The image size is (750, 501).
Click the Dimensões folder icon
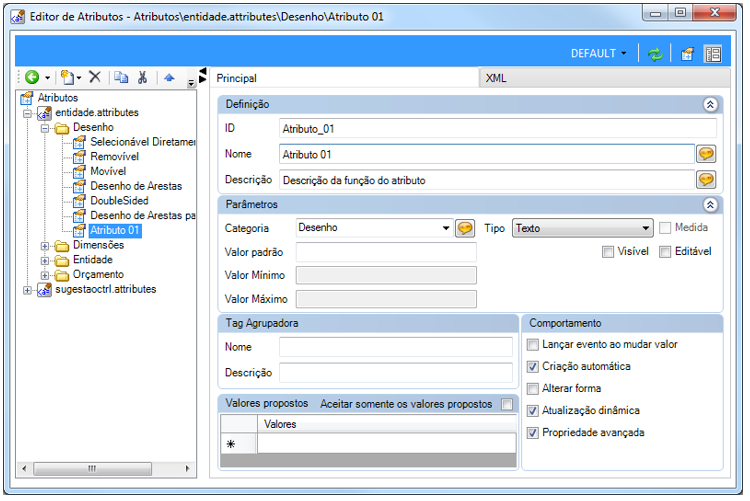pyautogui.click(x=62, y=246)
